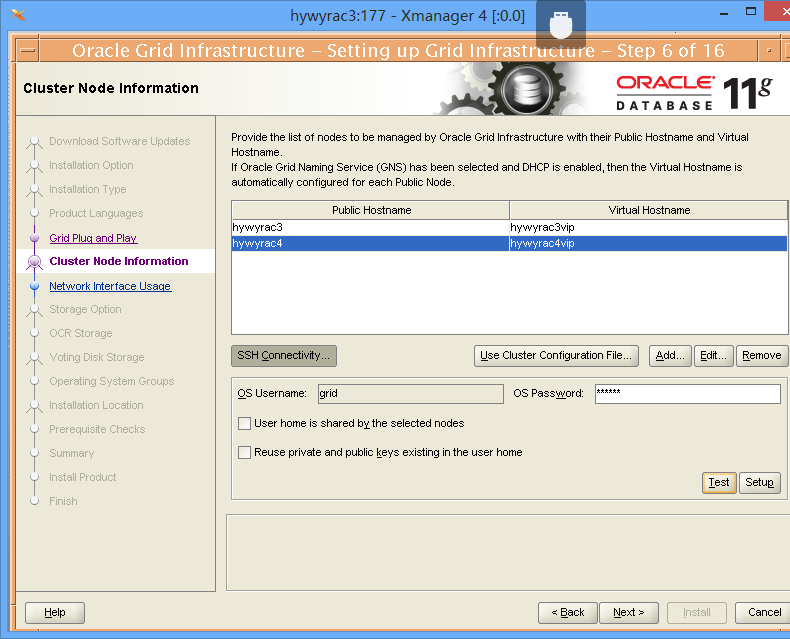790x639 pixels.
Task: Remove the selected cluster node
Action: pos(761,356)
